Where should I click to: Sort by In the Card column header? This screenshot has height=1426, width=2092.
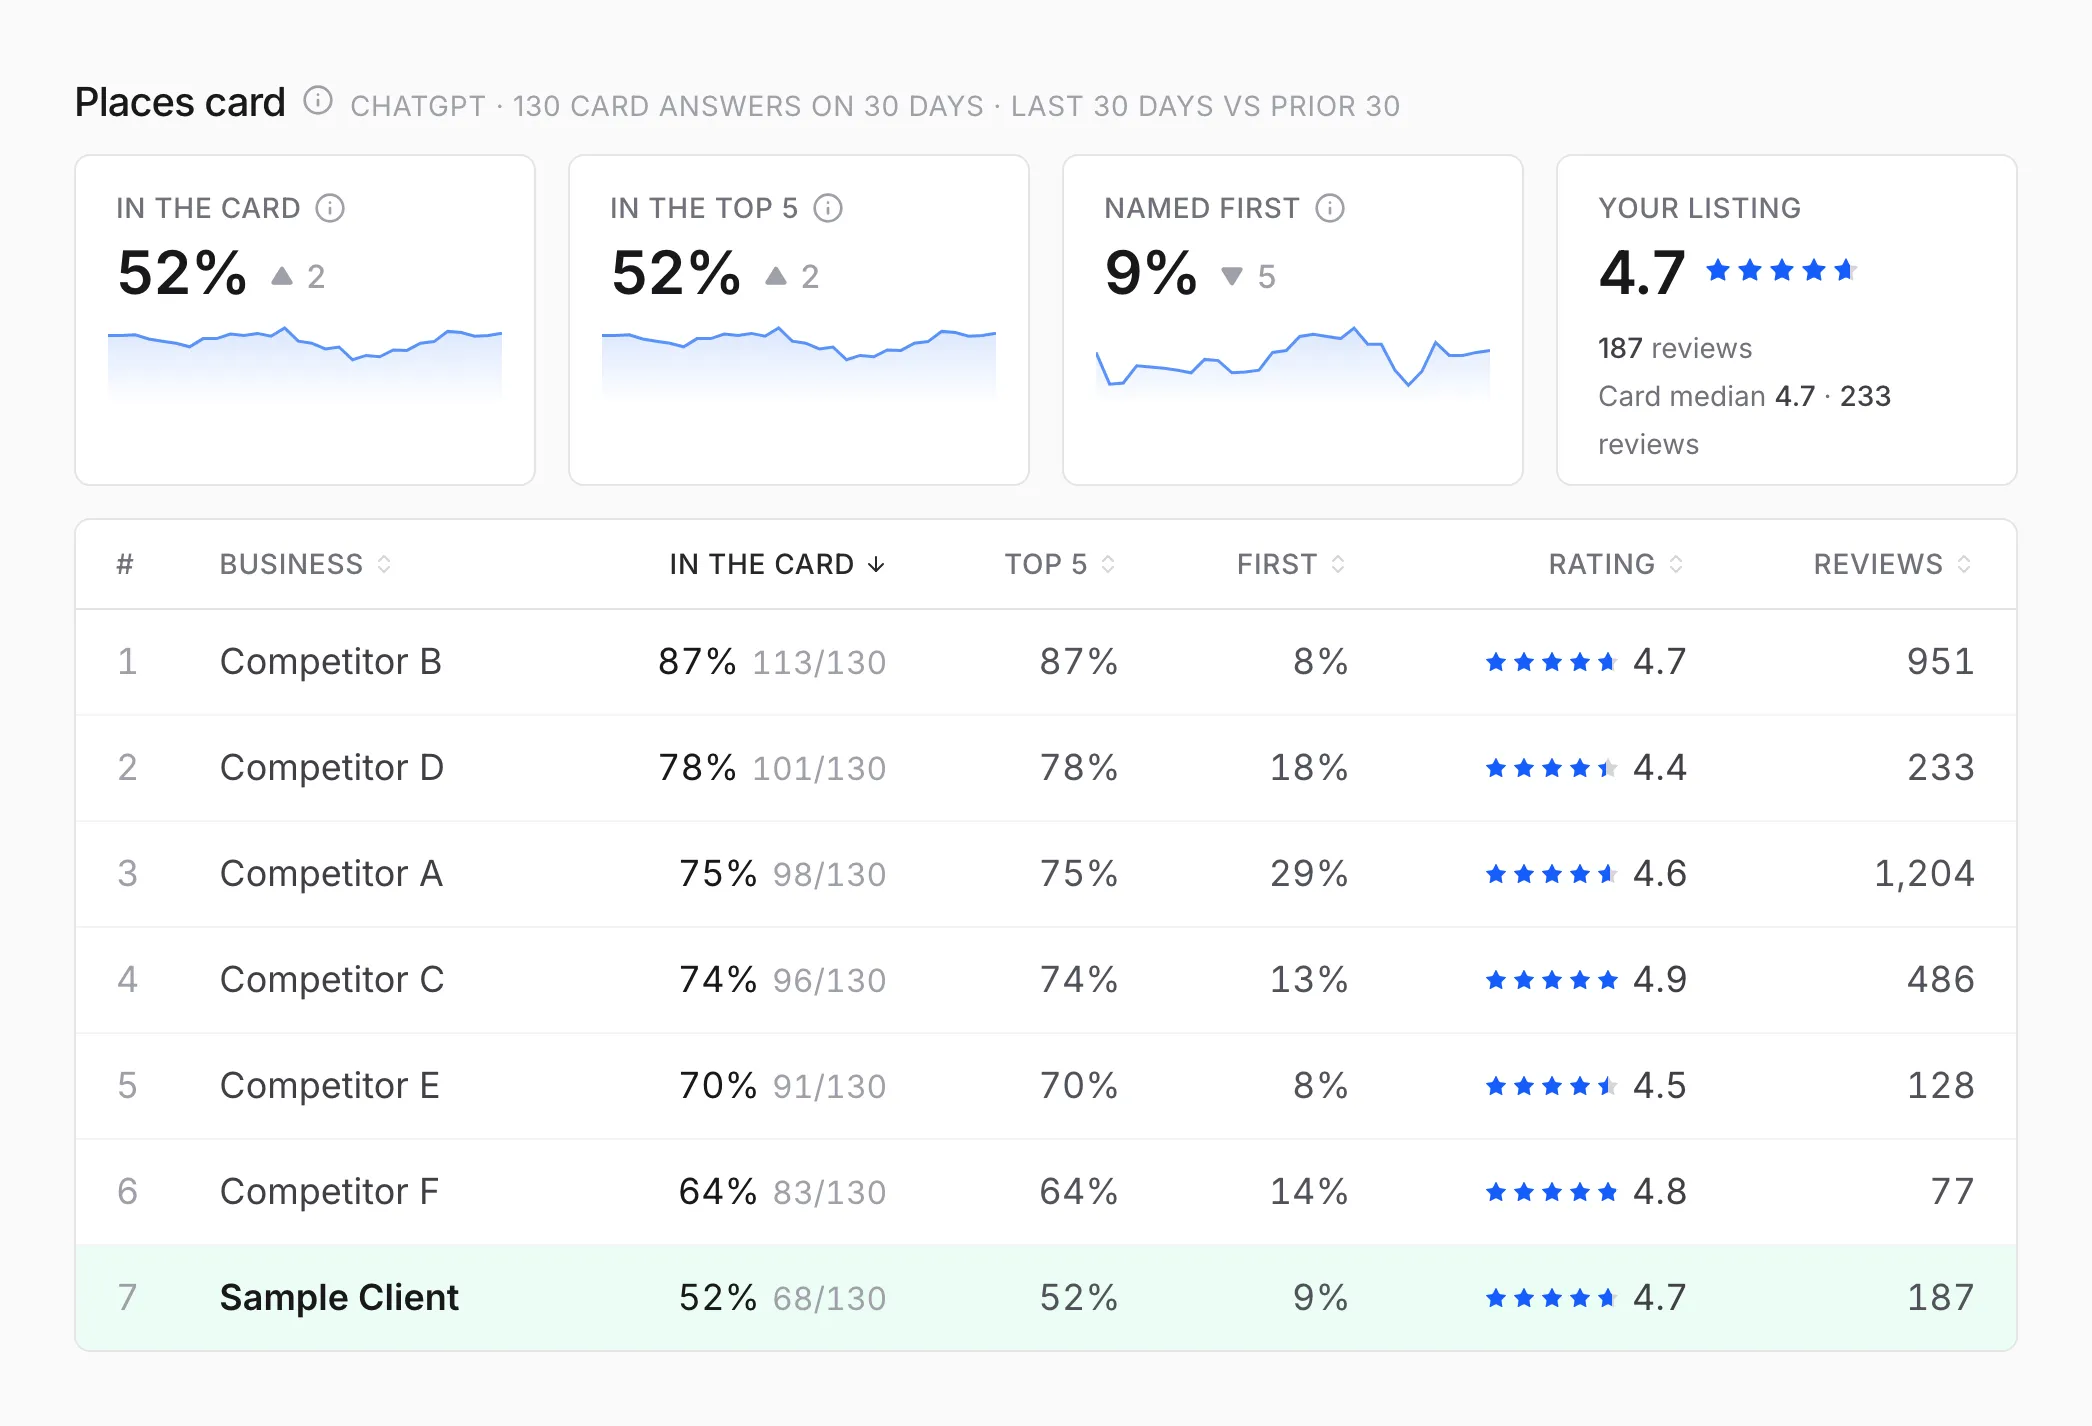coord(777,564)
